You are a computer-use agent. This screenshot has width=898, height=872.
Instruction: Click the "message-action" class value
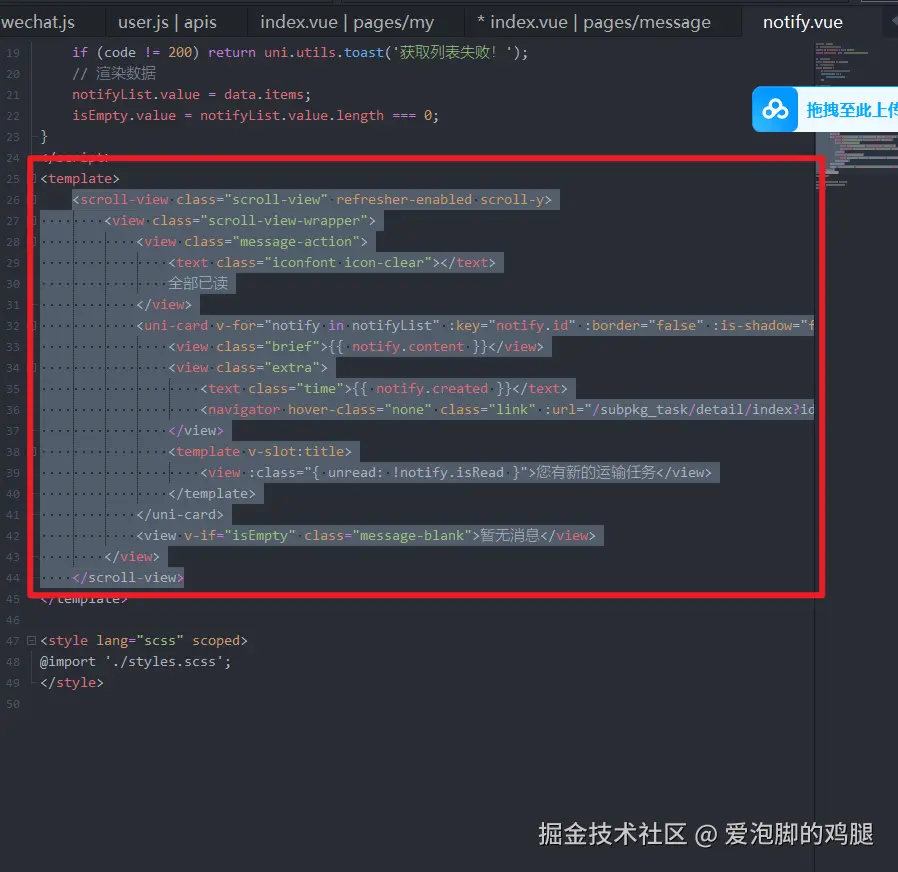click(x=296, y=242)
